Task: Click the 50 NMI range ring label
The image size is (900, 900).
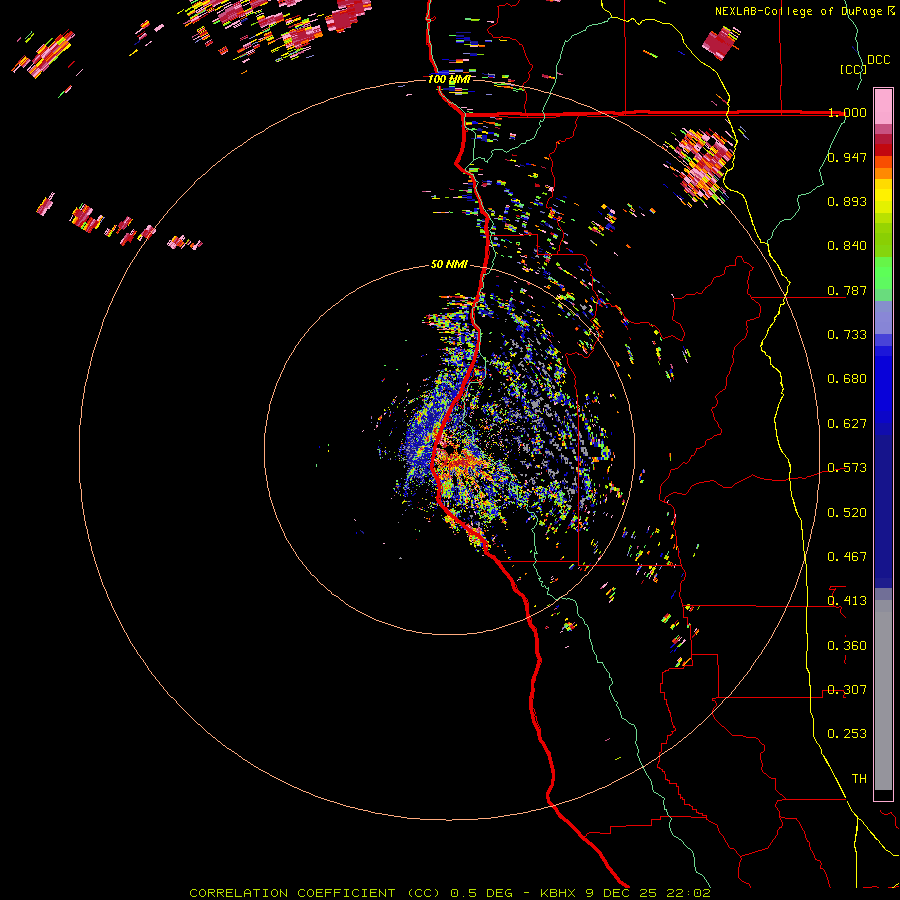Action: [x=449, y=264]
